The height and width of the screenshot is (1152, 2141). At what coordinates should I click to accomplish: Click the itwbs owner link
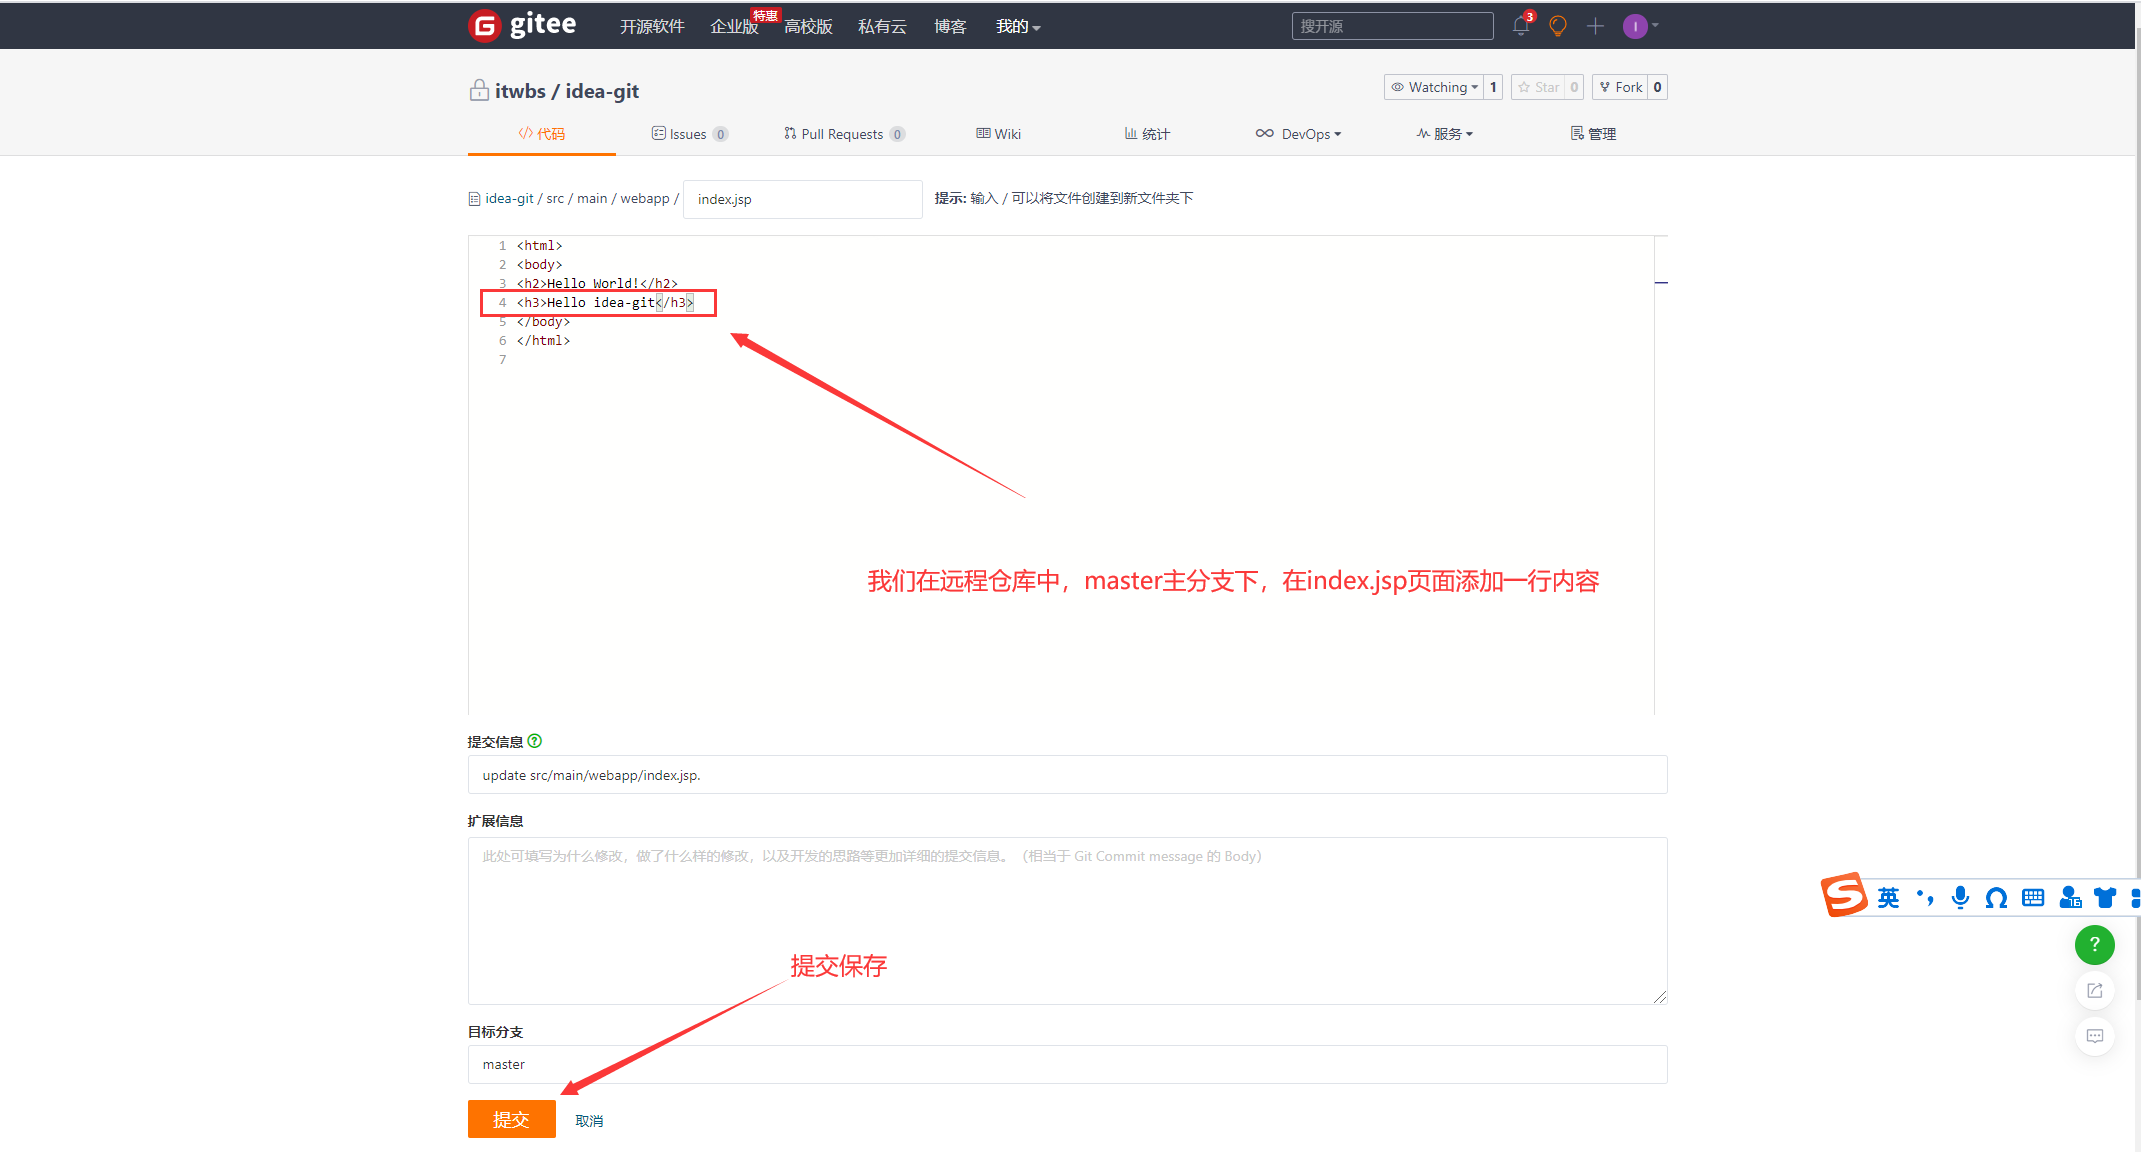coord(520,91)
